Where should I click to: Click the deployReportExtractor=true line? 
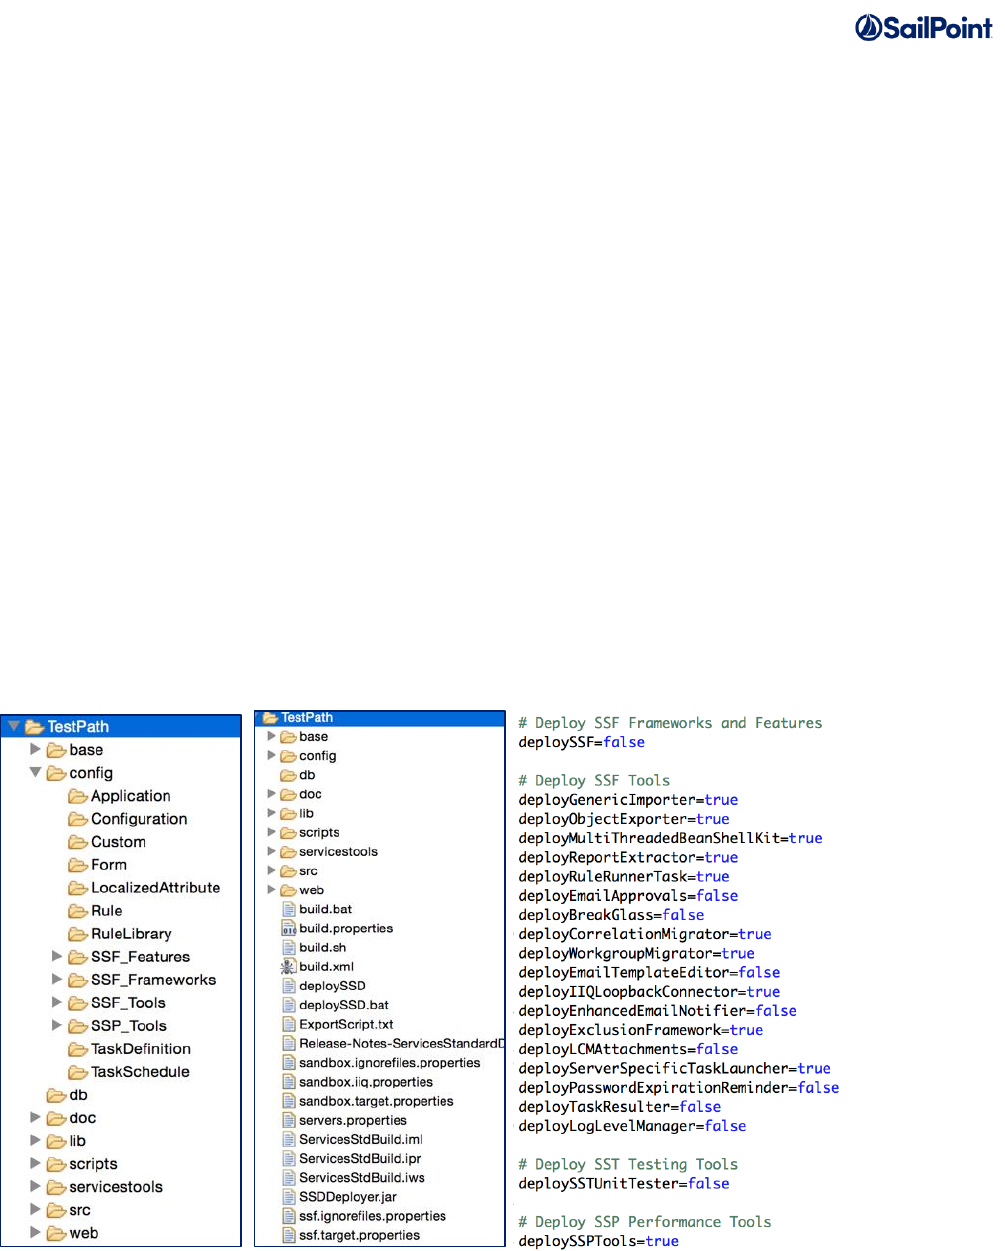pyautogui.click(x=628, y=857)
